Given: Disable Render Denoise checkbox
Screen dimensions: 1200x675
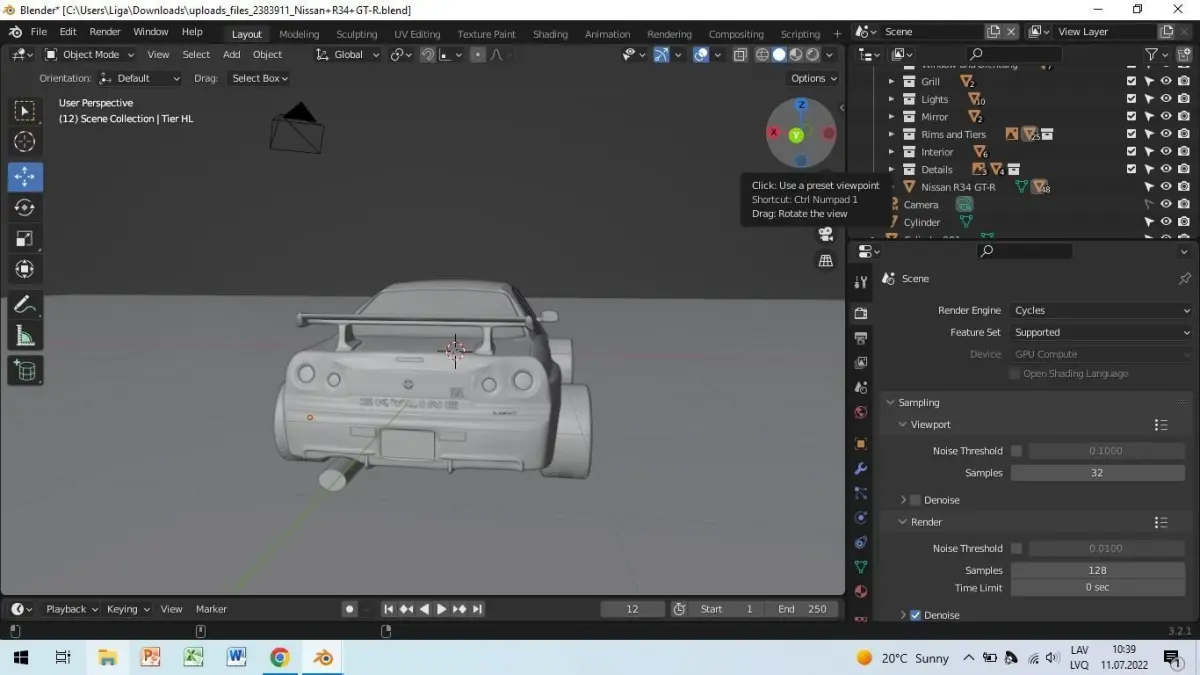Looking at the screenshot, I should 915,615.
